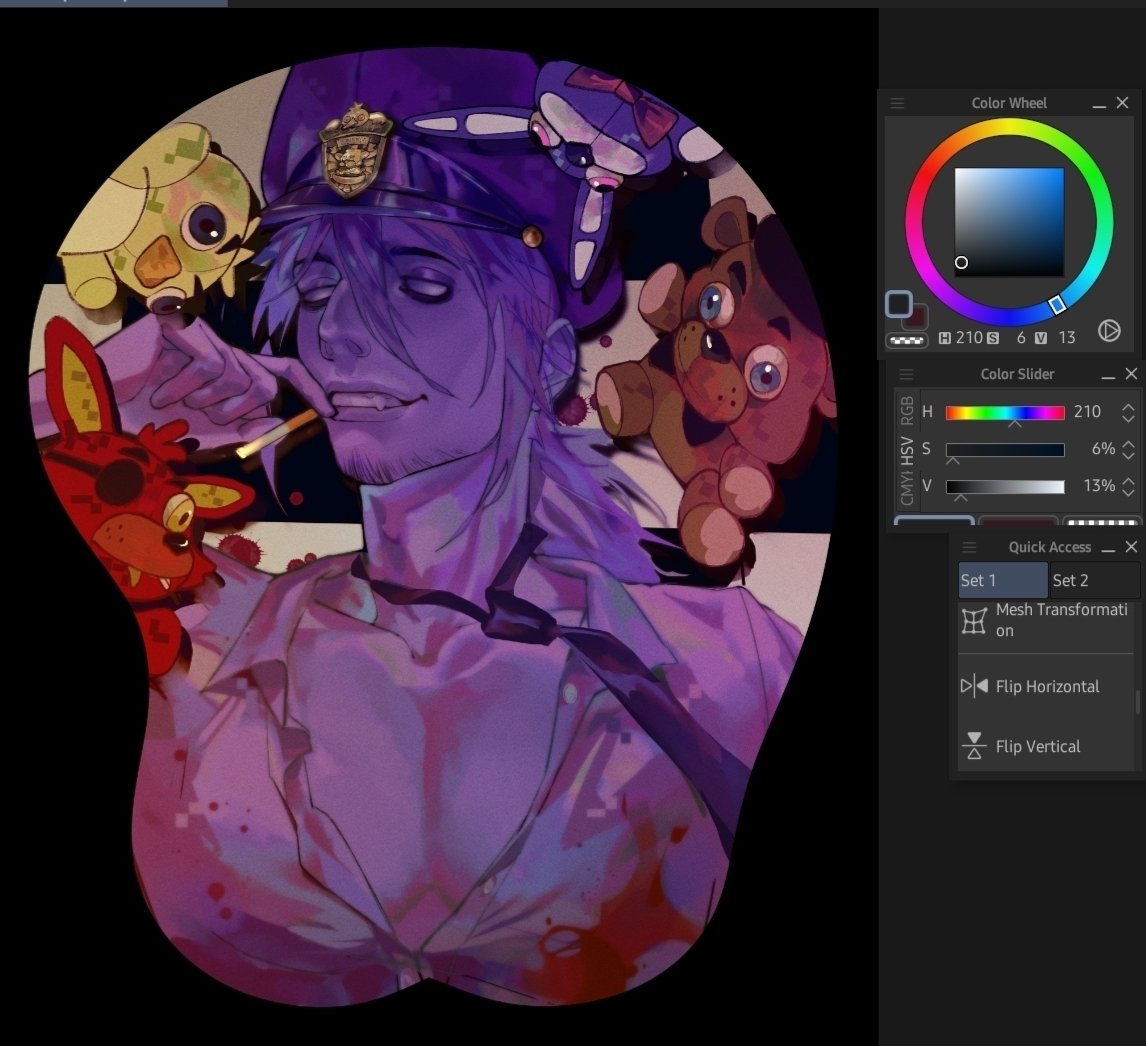
Task: Select the main drawing color swatch
Action: click(899, 303)
